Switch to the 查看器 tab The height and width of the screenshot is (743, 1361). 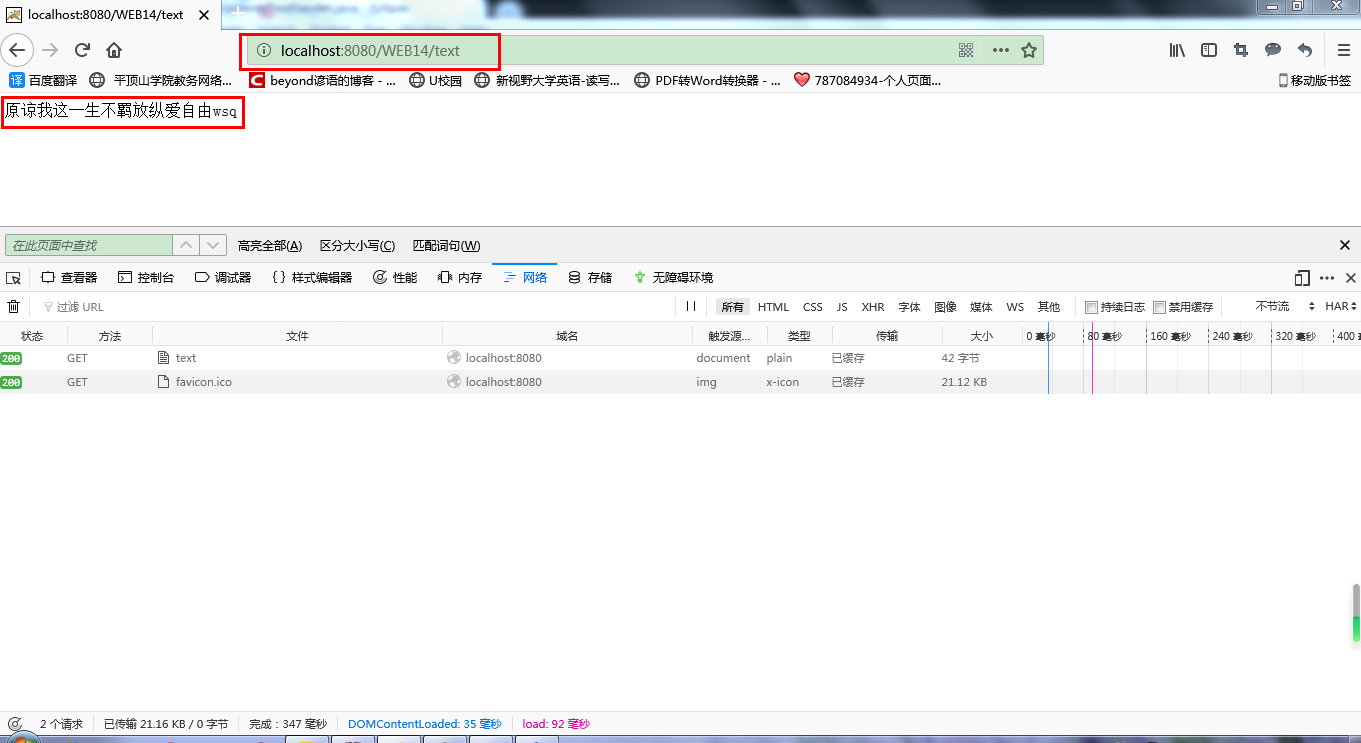[x=69, y=278]
